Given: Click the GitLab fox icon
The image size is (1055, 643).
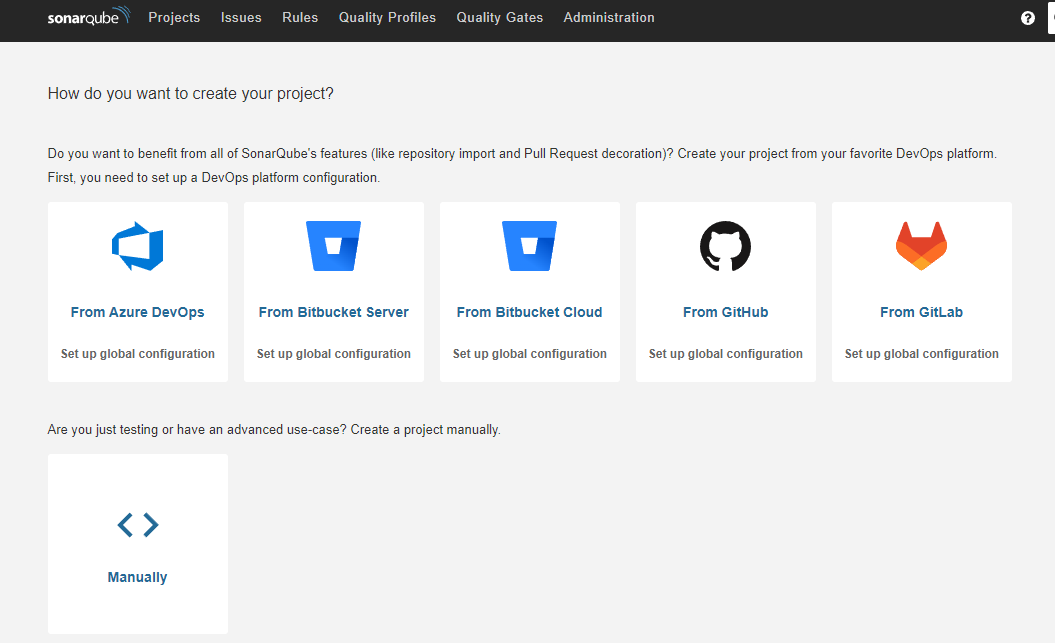Looking at the screenshot, I should point(921,246).
